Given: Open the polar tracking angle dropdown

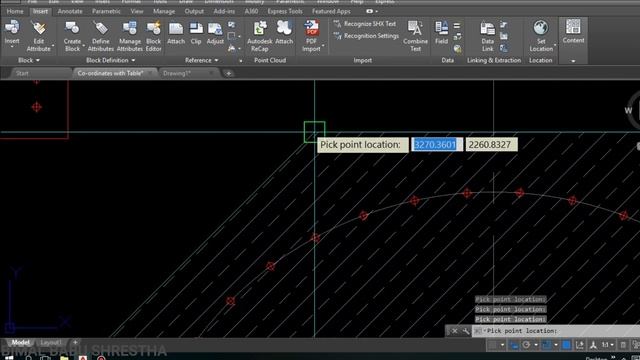Looking at the screenshot, I should click(536, 345).
